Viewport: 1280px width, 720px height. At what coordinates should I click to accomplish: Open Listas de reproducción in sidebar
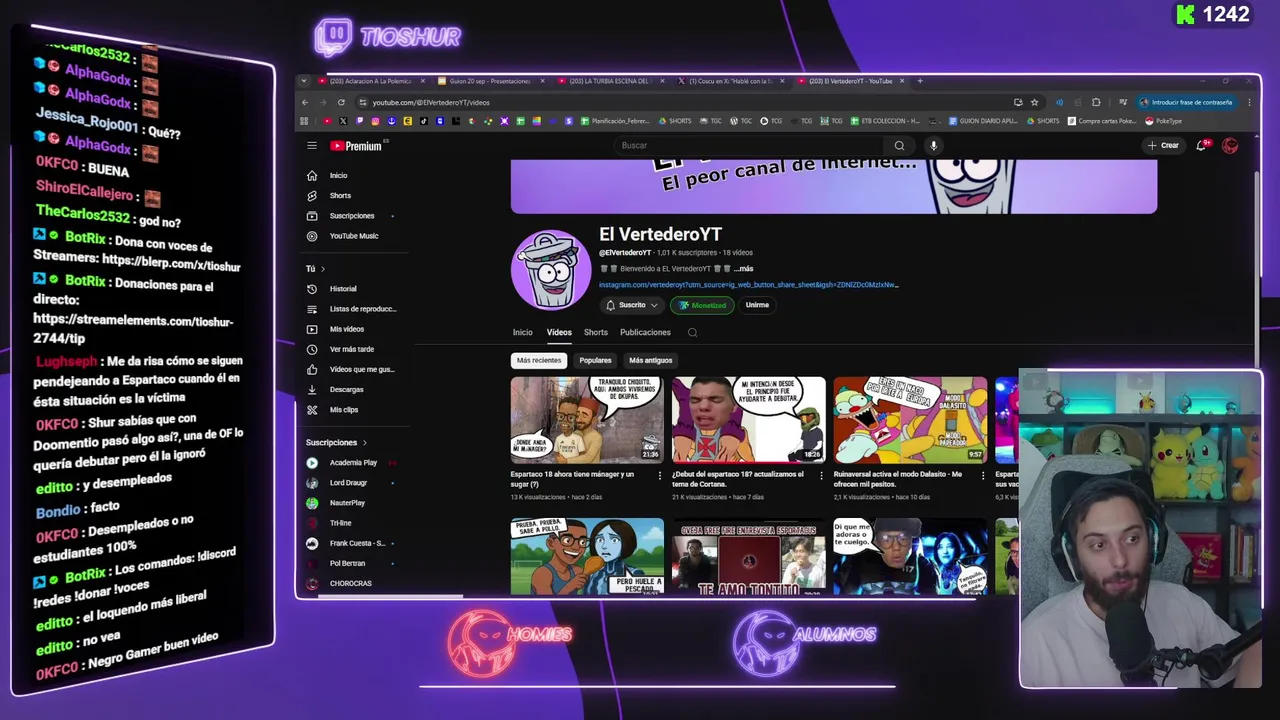(x=362, y=309)
